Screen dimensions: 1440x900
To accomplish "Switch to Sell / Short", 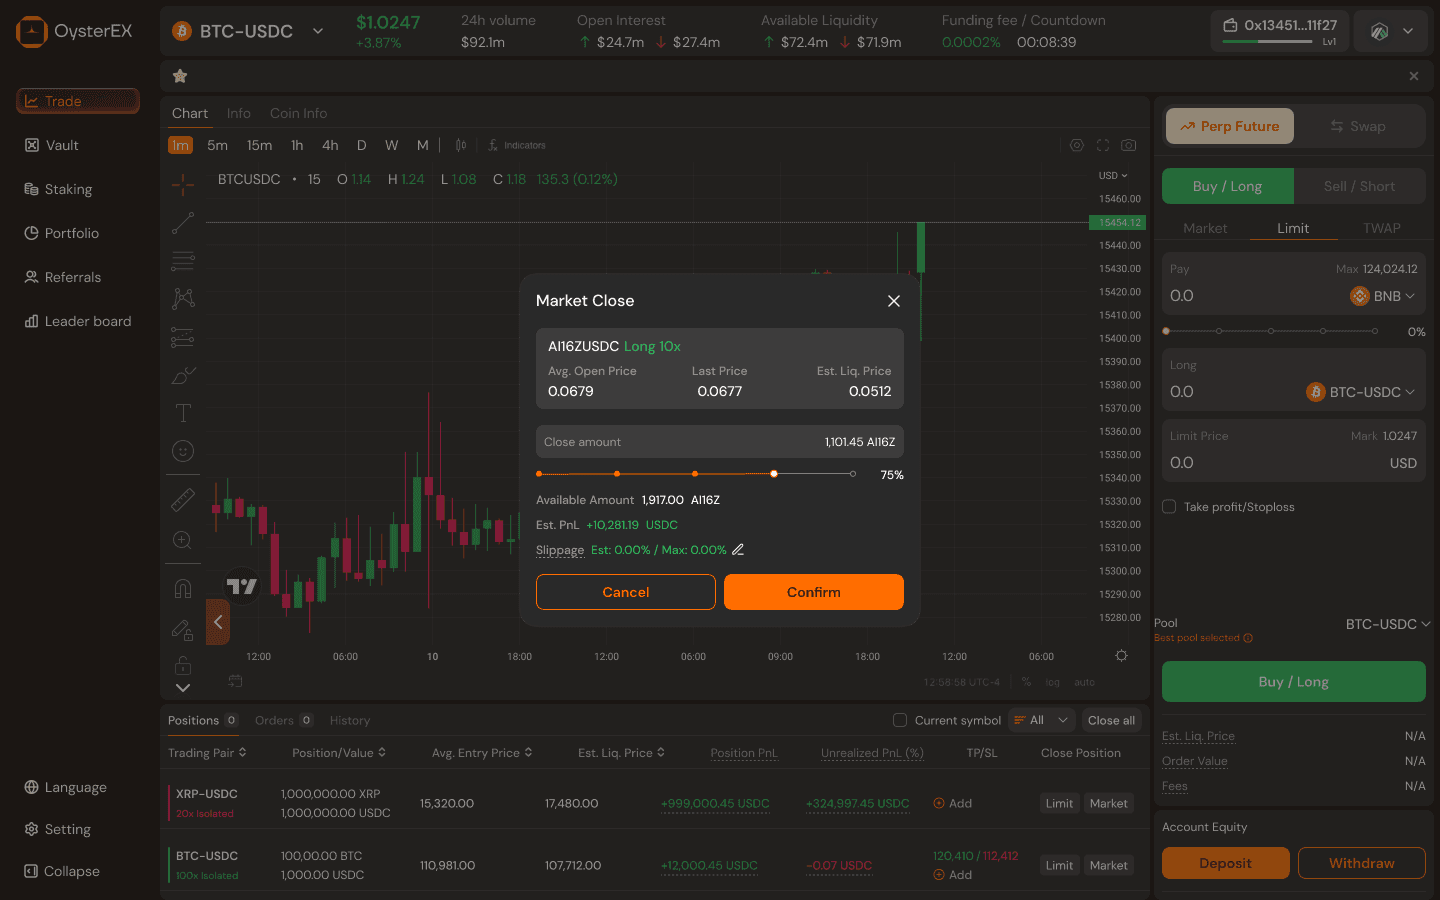I will pyautogui.click(x=1359, y=186).
